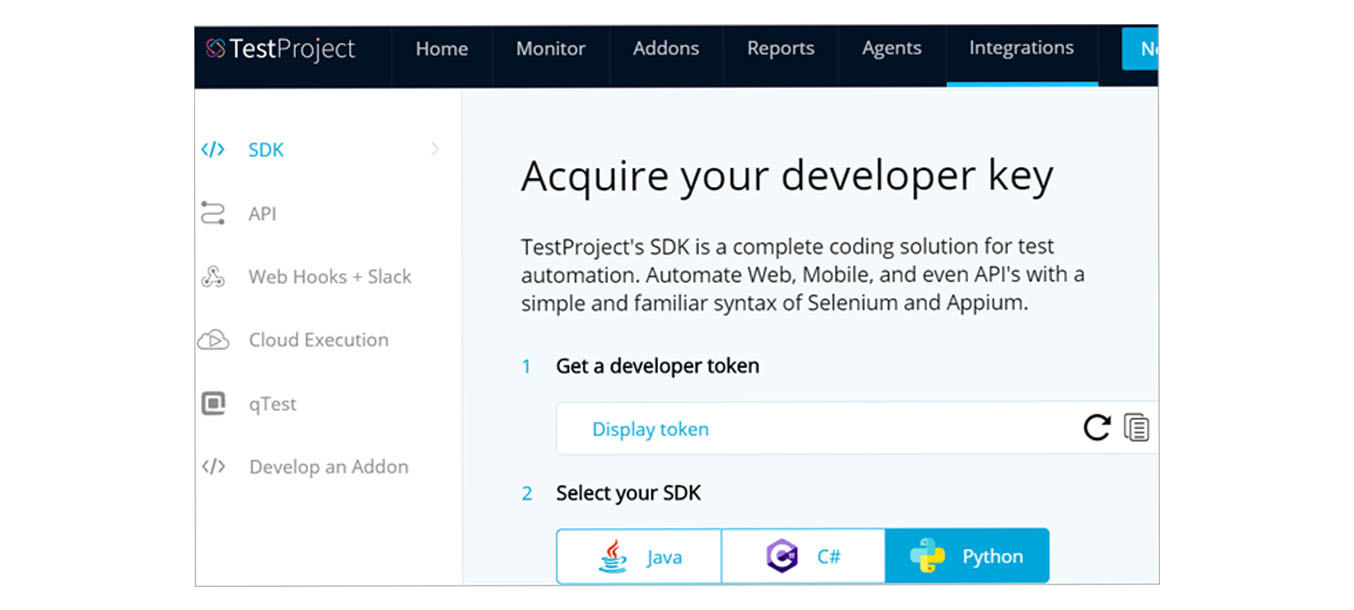Click the TestProject logo
The width and height of the screenshot is (1354, 610).
(280, 48)
